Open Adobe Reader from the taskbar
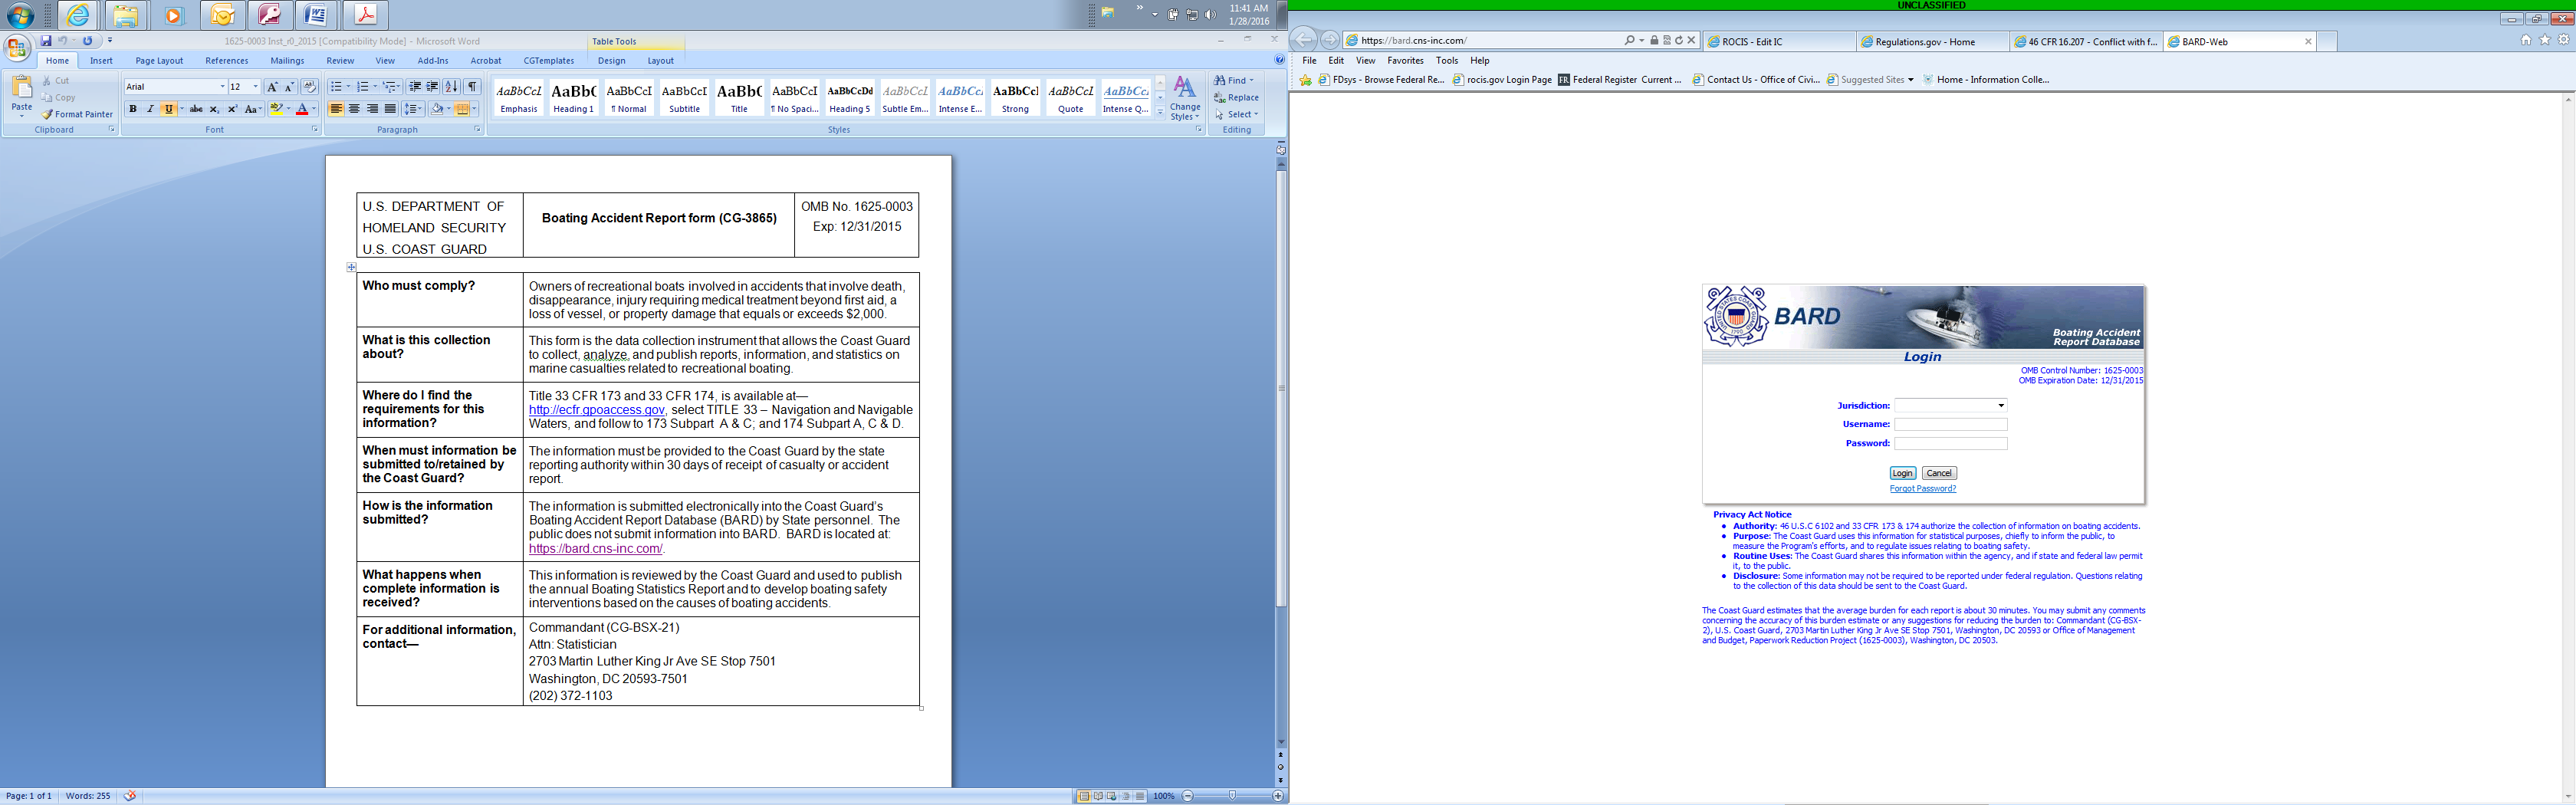Screen dimensions: 2576x805 tap(365, 15)
